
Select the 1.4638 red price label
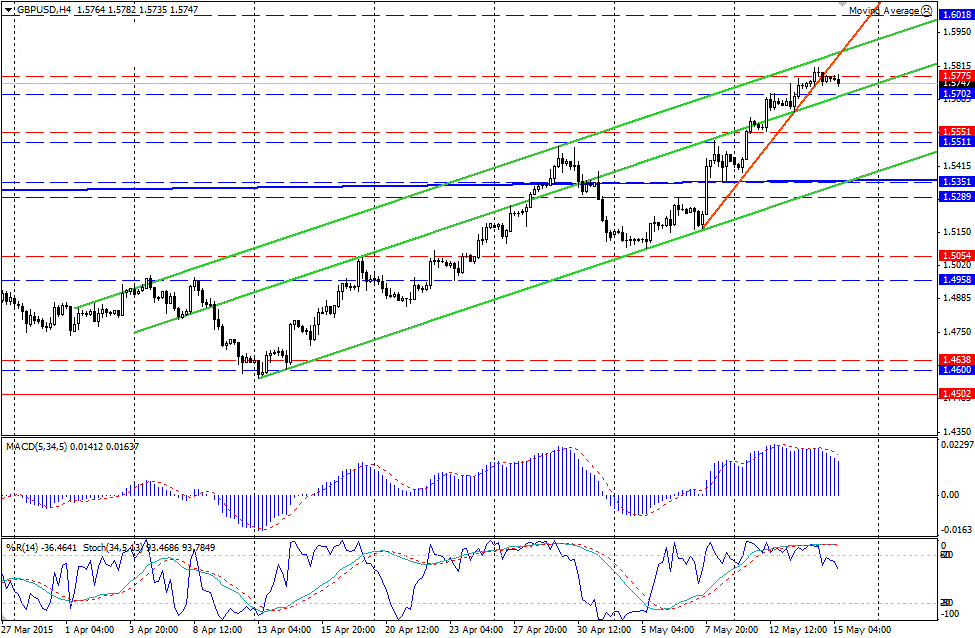[957, 359]
